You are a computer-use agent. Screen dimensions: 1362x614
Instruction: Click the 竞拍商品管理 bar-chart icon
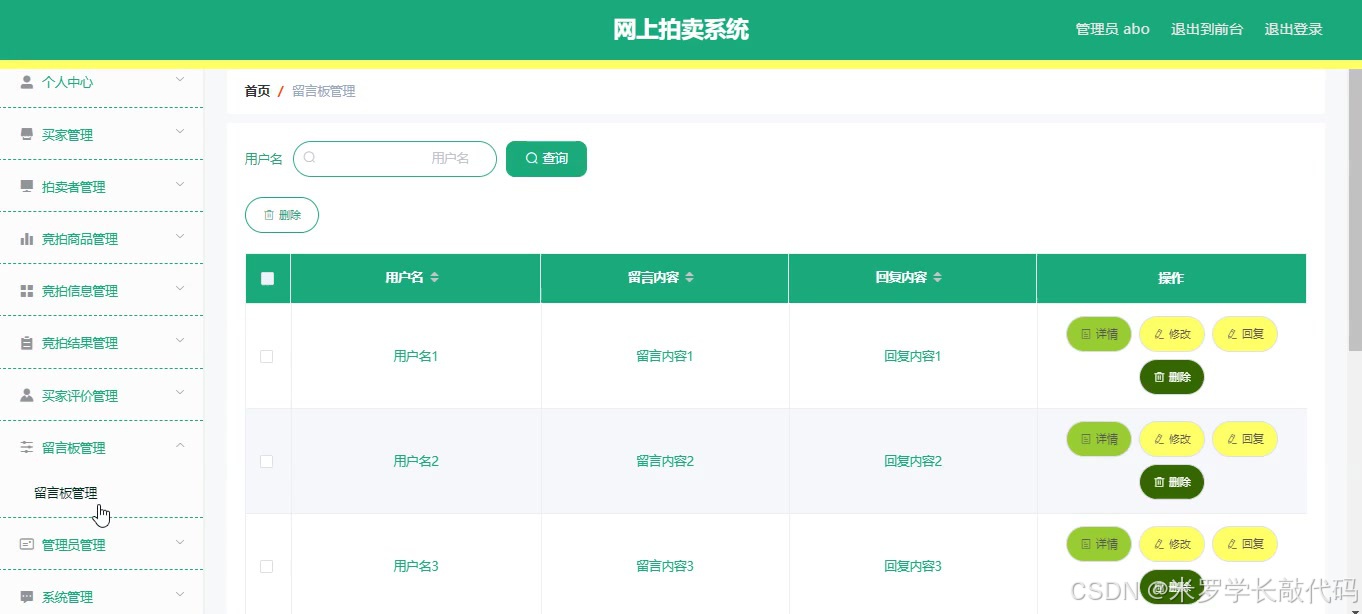[26, 238]
